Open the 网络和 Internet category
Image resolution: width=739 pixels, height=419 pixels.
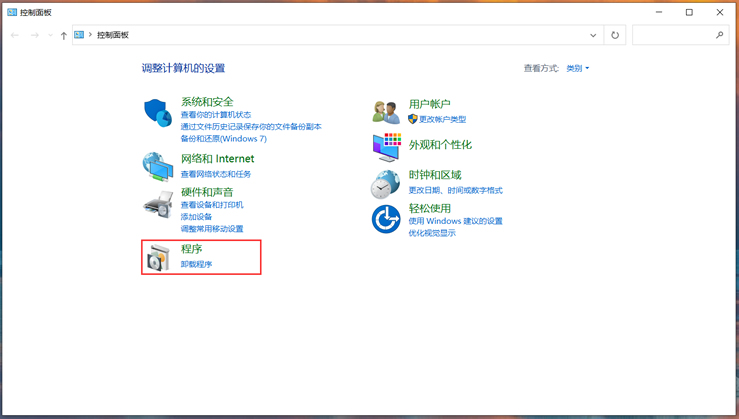tap(218, 159)
